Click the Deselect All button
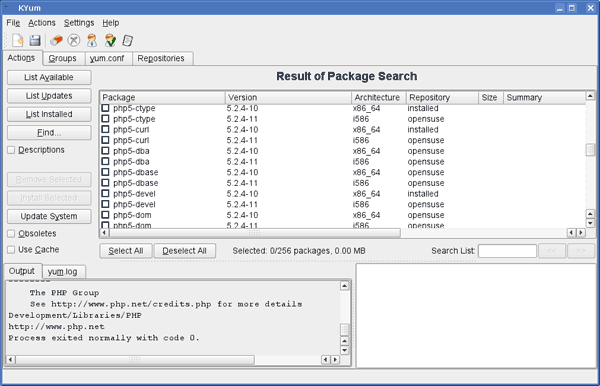Viewport: 600px width, 386px height. click(x=184, y=251)
